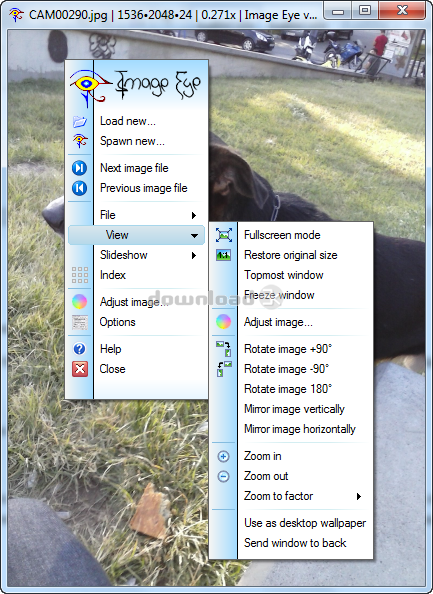Click the Zoom in plus icon

(x=224, y=456)
